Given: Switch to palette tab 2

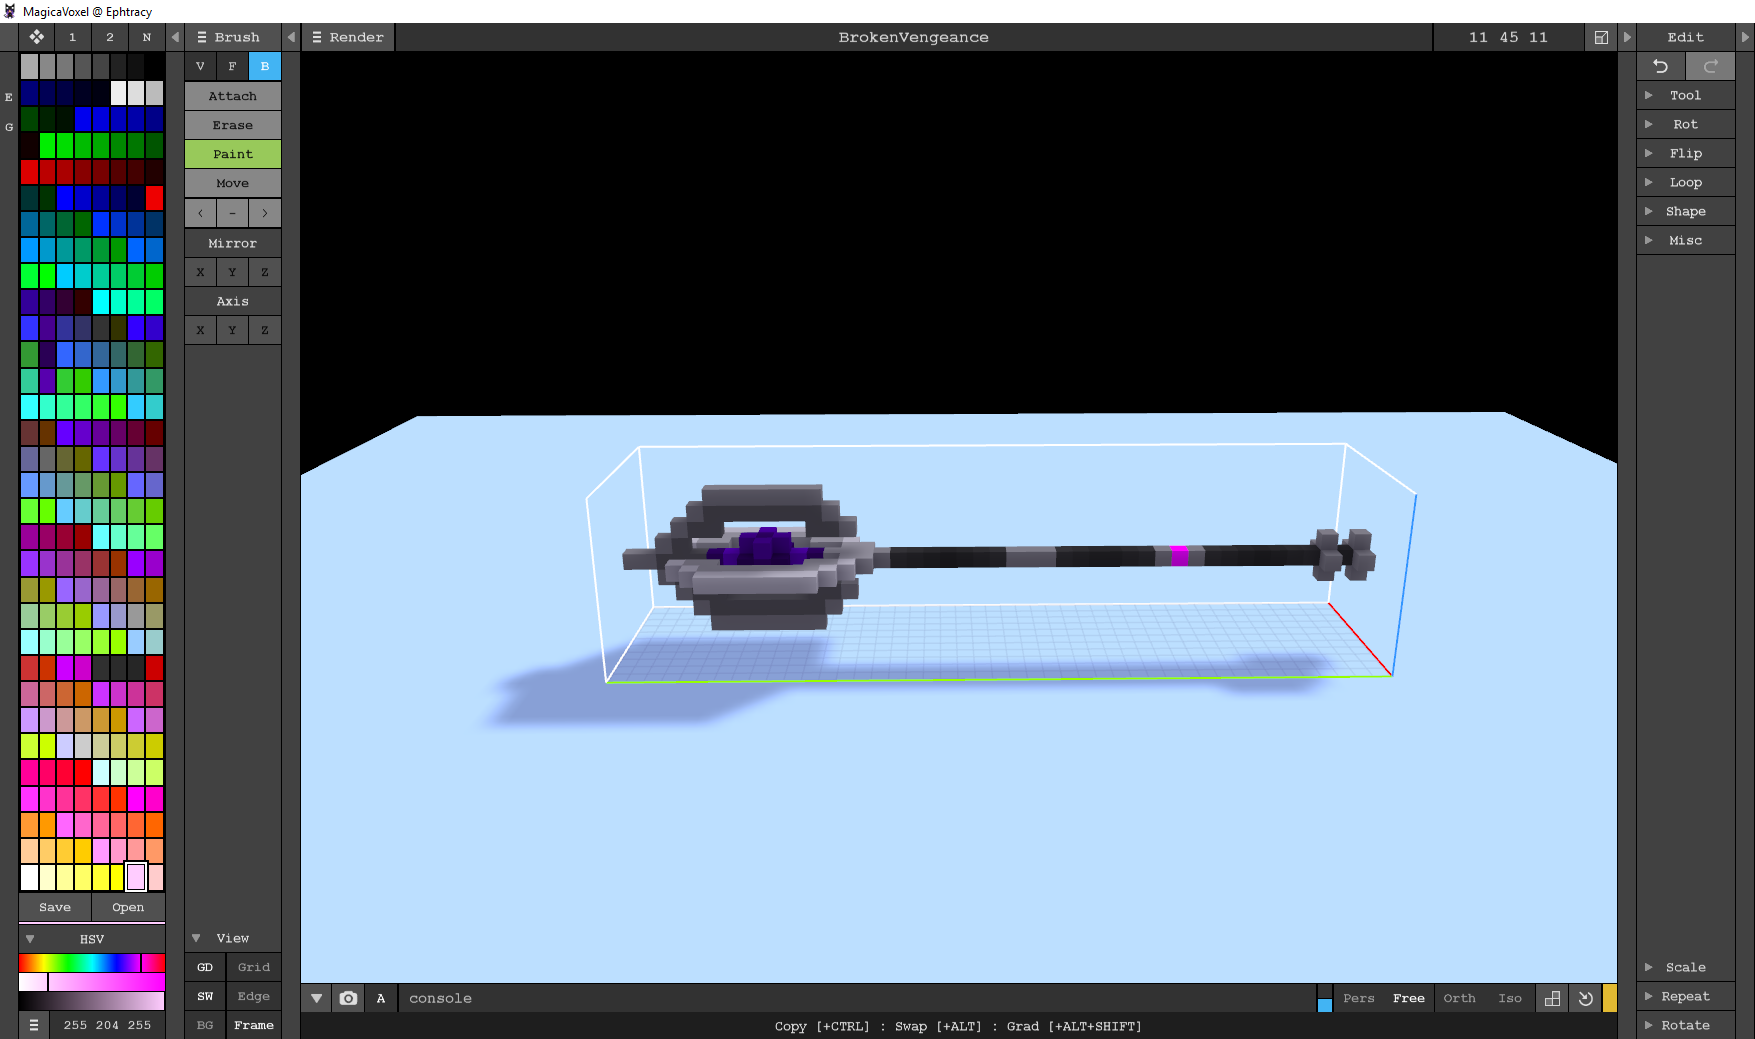Looking at the screenshot, I should tap(110, 37).
